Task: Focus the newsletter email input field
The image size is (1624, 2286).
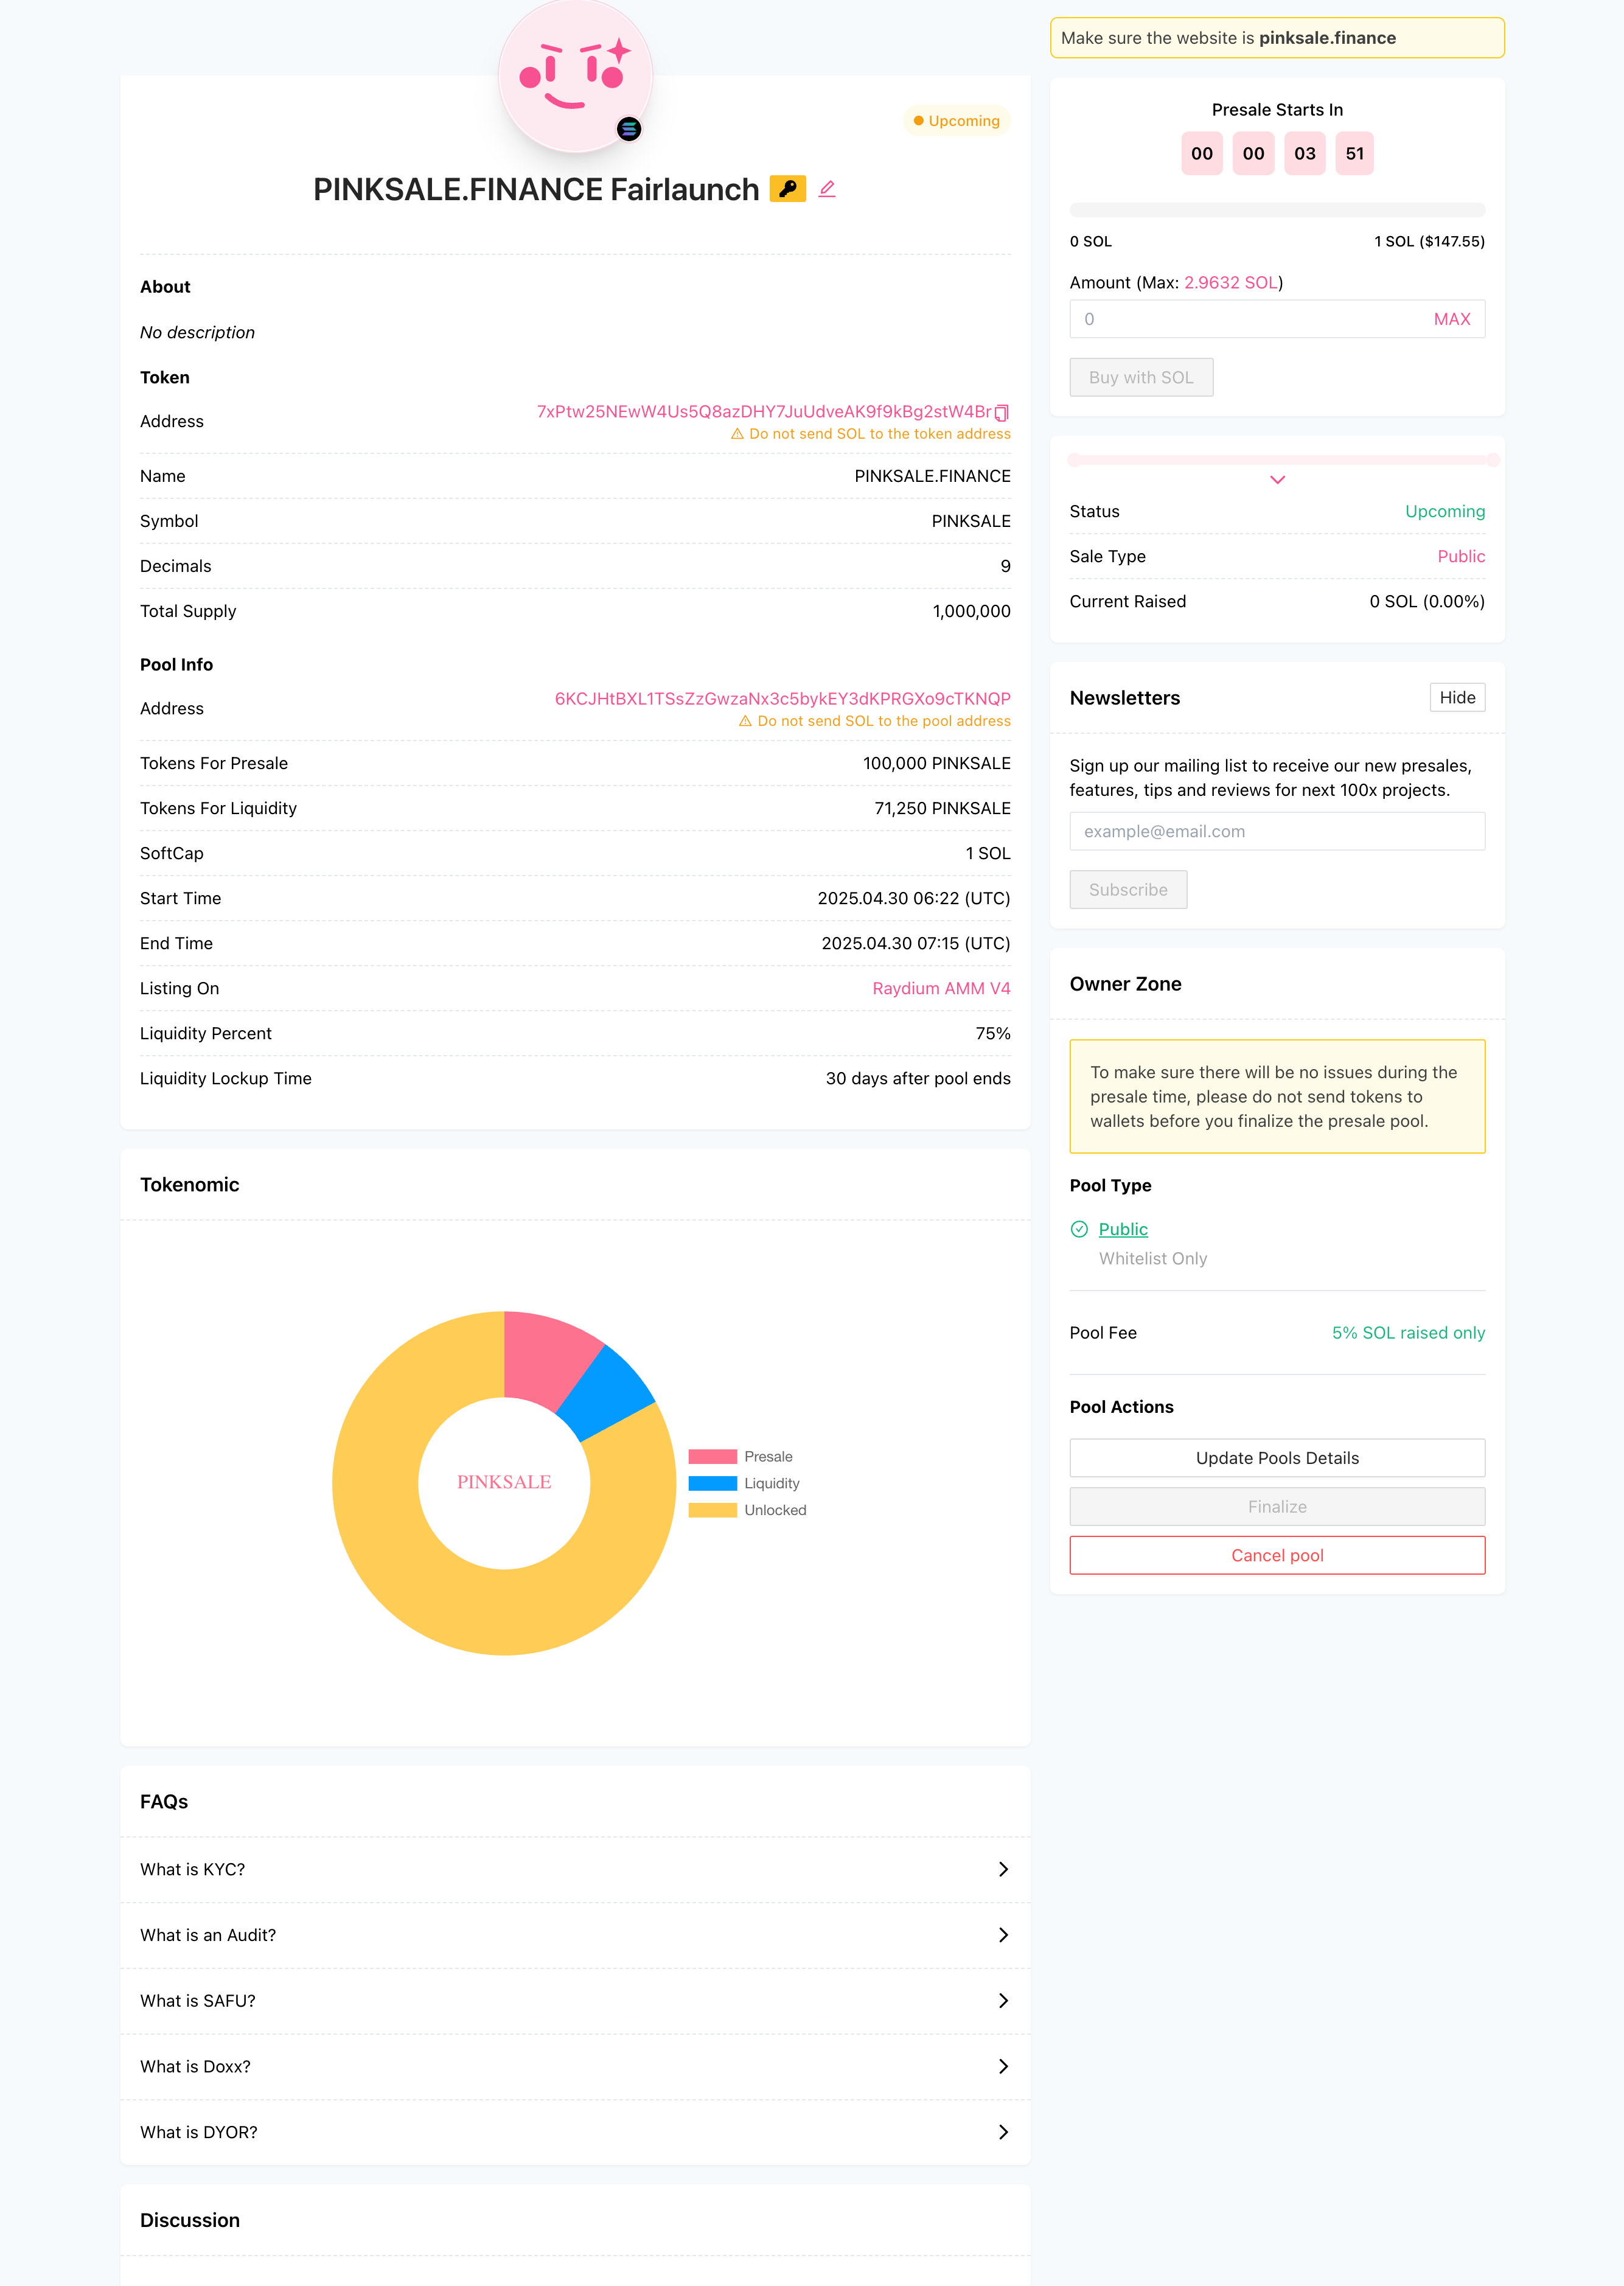Action: [x=1277, y=831]
